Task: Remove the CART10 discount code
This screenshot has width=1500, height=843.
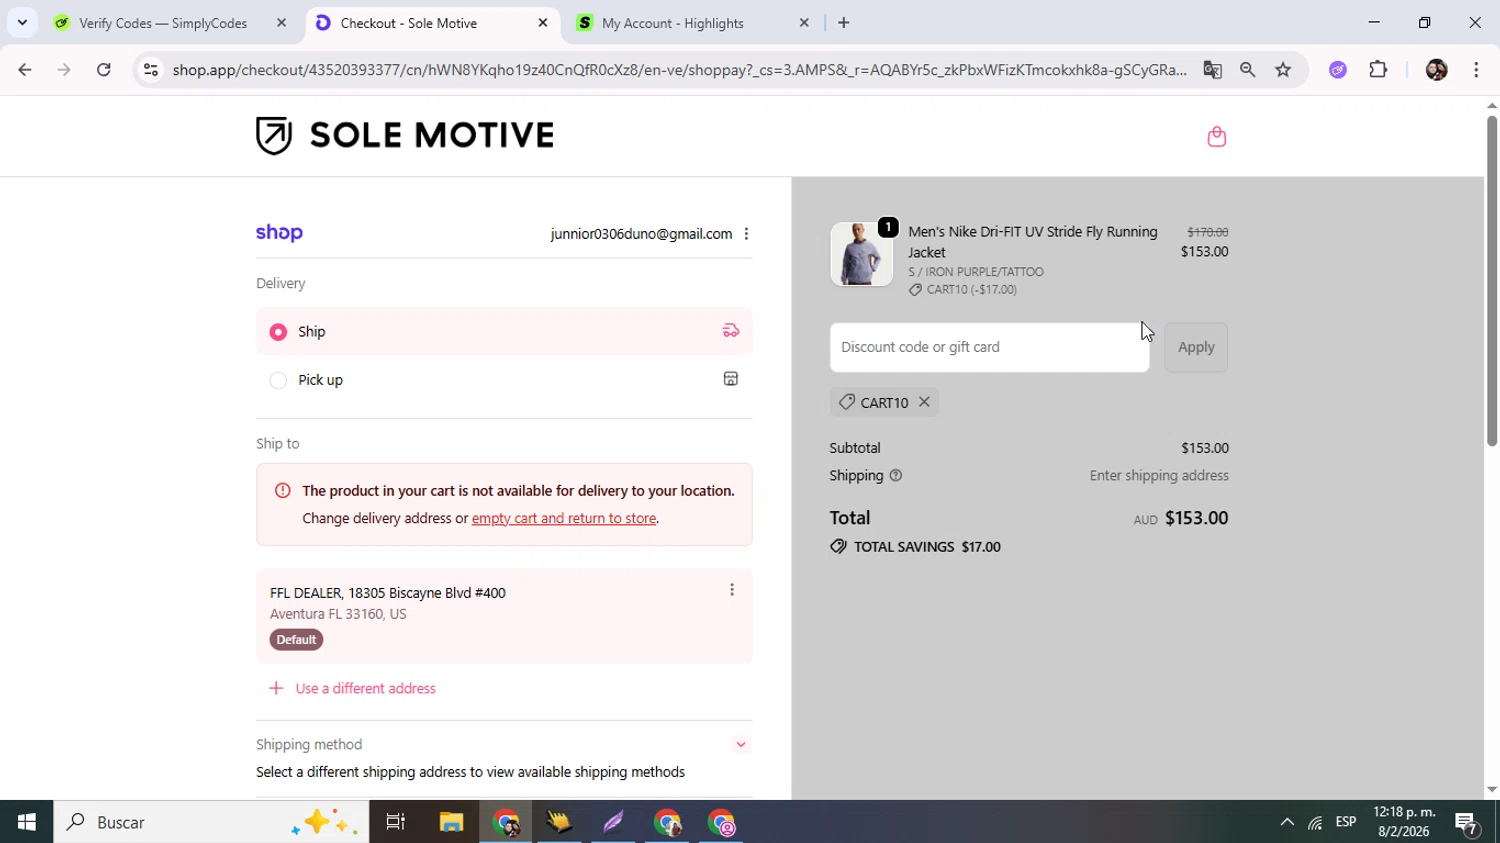Action: pos(924,402)
